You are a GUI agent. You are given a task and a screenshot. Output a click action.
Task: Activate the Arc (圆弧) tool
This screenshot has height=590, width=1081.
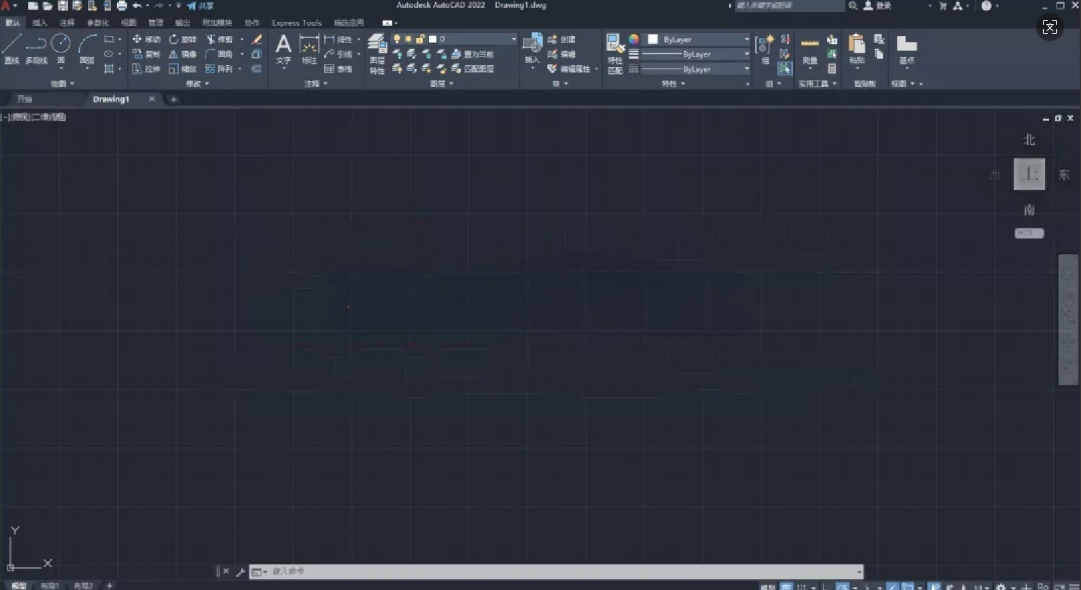click(85, 47)
